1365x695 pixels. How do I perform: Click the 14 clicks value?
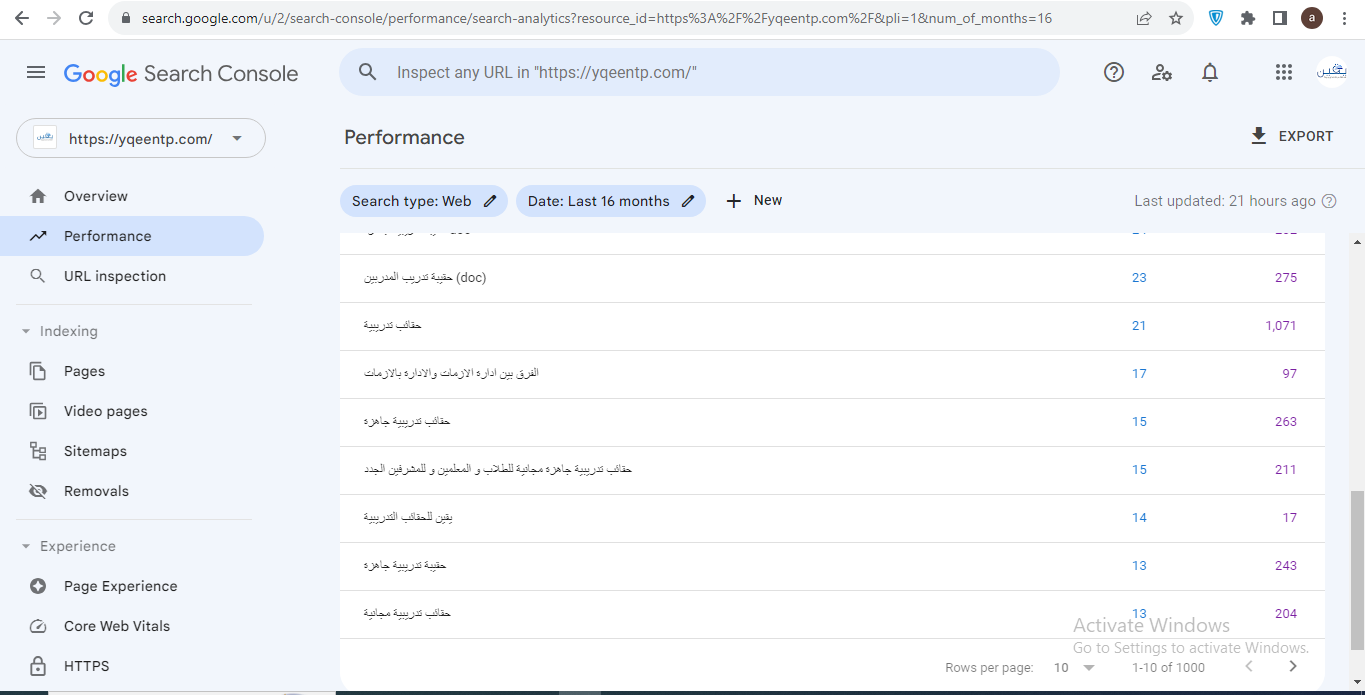click(1139, 518)
